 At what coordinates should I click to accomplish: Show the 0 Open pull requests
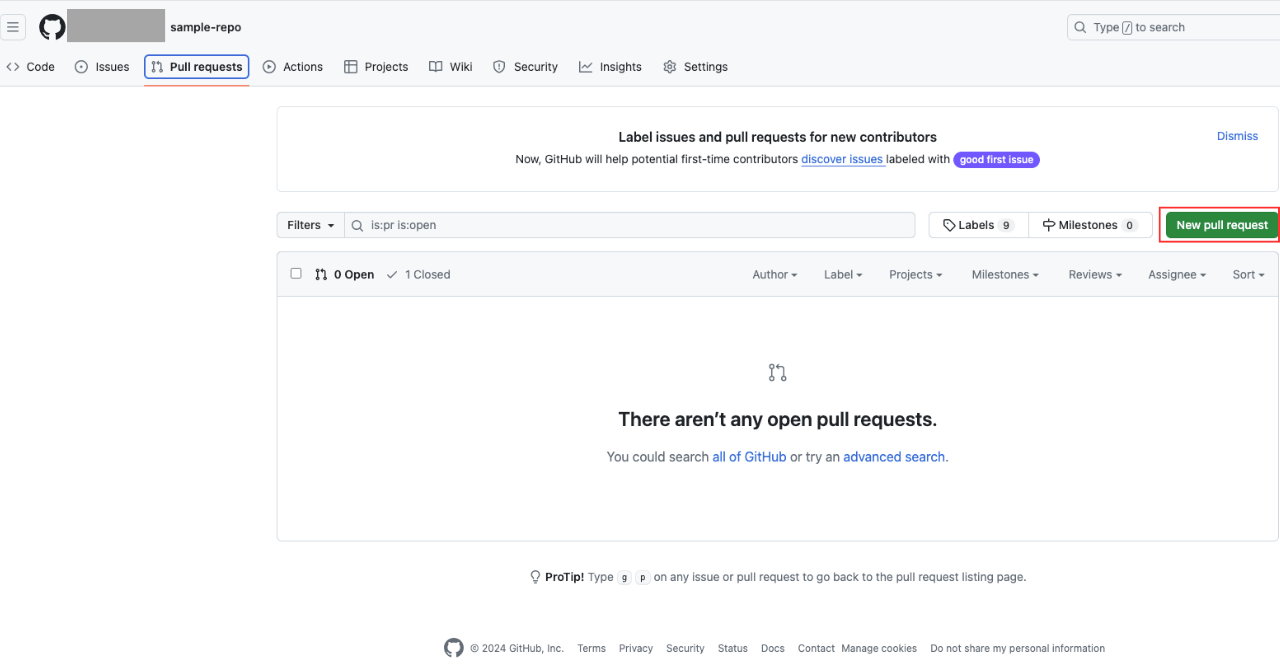(344, 274)
